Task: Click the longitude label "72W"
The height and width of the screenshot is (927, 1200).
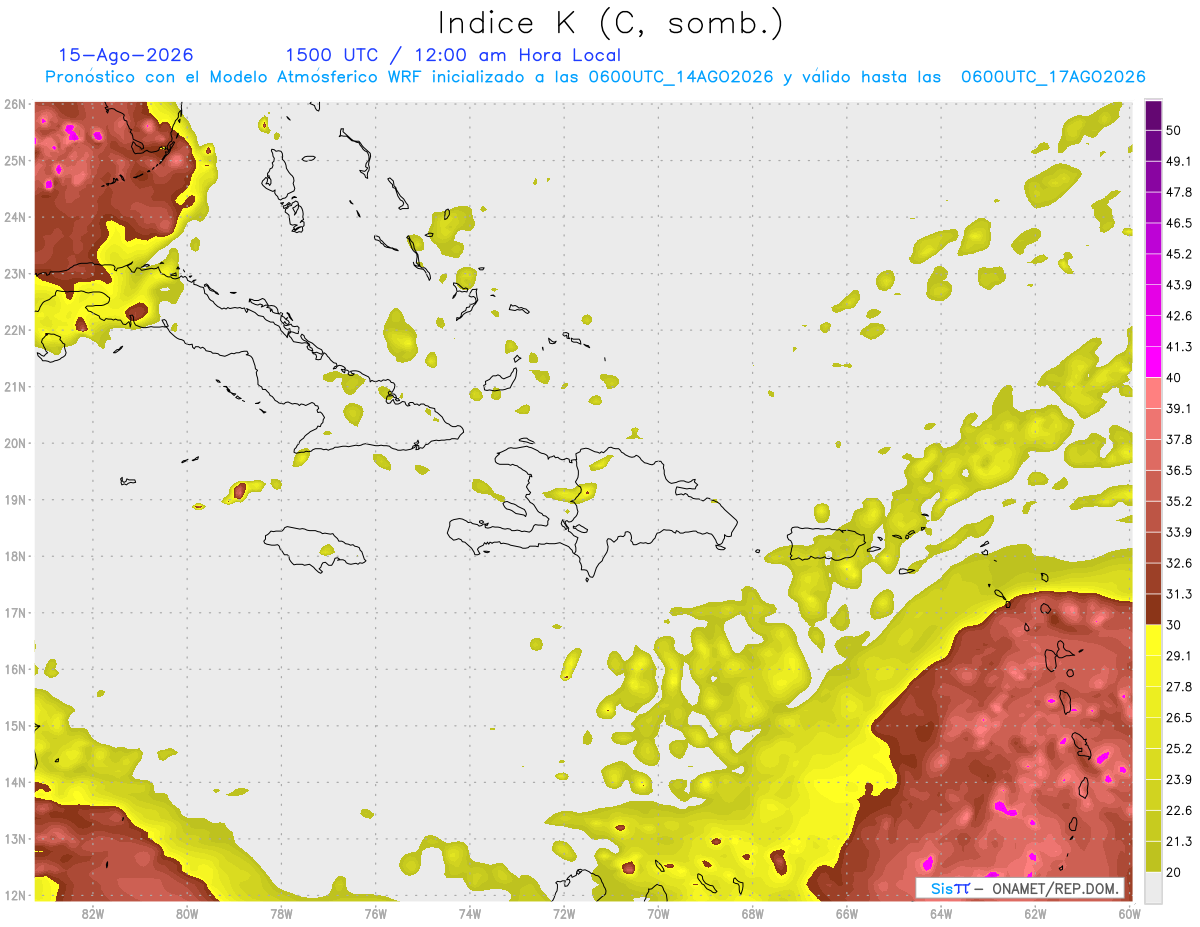Action: point(564,913)
